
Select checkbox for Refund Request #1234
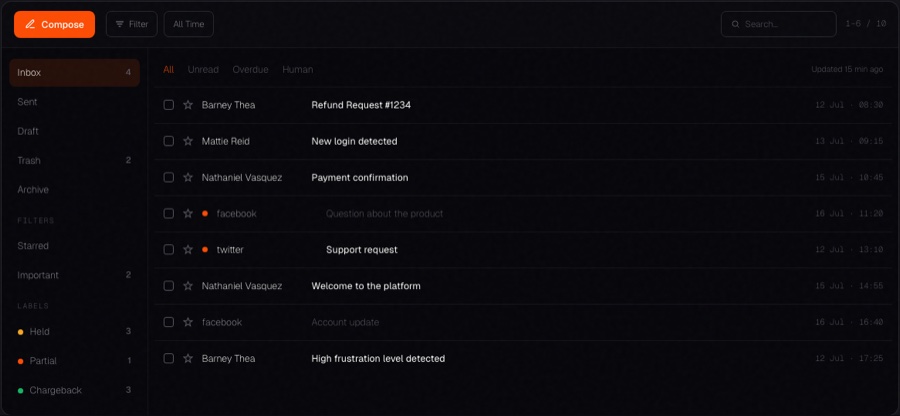pyautogui.click(x=169, y=105)
